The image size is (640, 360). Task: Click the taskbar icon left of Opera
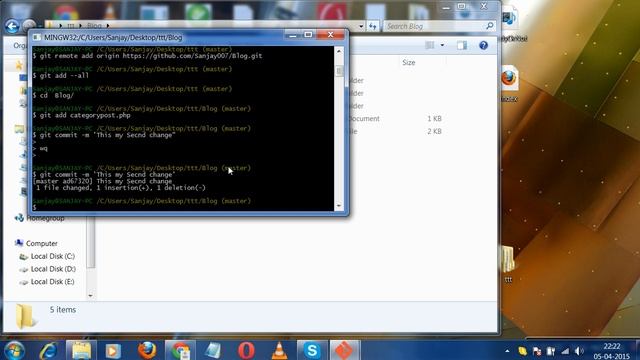[213, 350]
